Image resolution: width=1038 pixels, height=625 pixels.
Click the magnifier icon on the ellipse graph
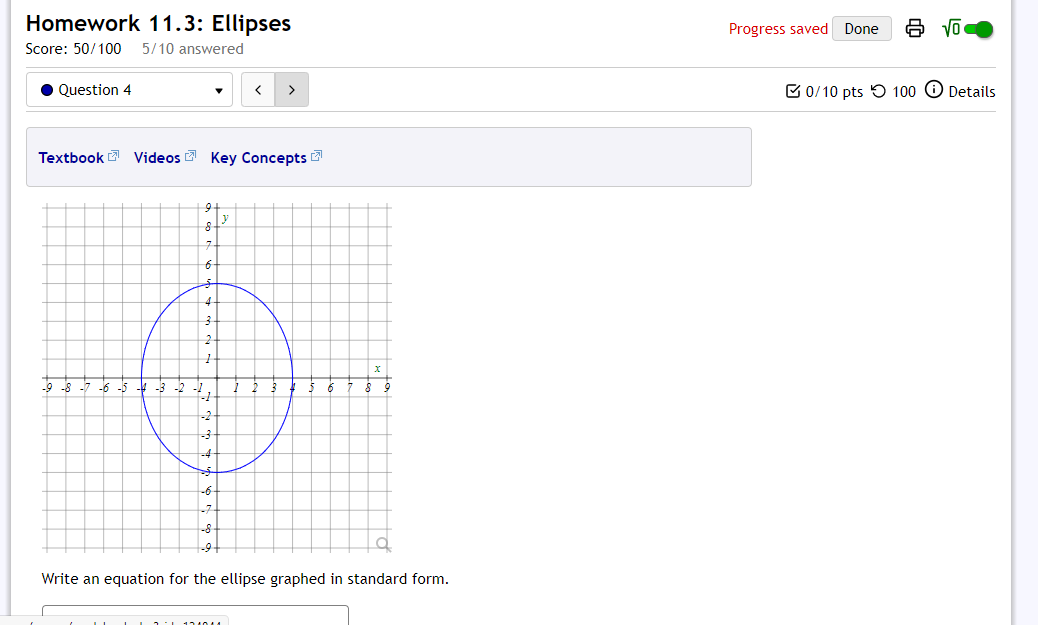[382, 543]
